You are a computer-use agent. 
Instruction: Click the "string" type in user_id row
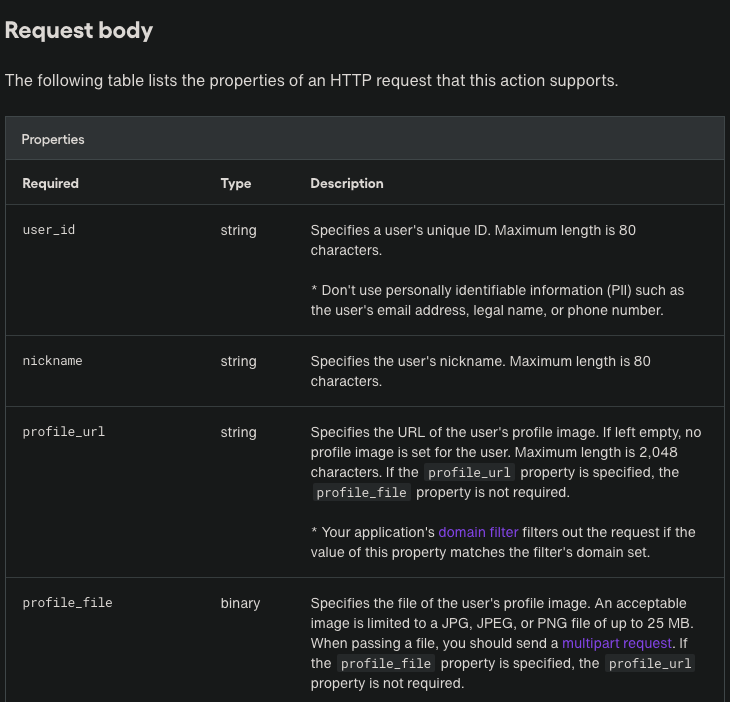pos(239,230)
